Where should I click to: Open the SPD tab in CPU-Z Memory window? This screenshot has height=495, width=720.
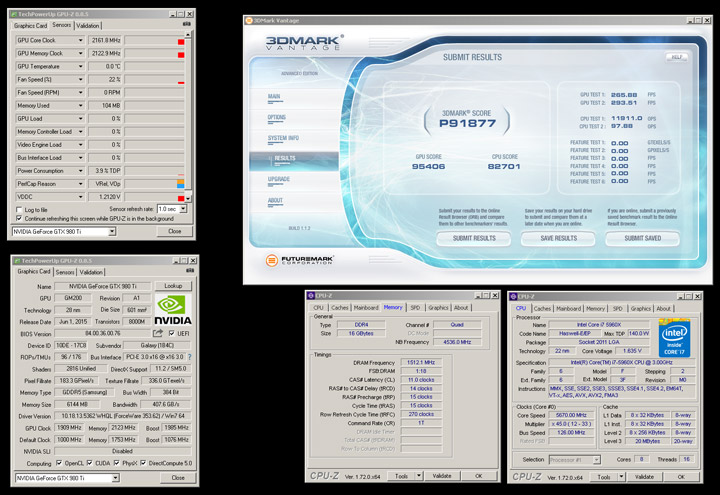(x=415, y=308)
